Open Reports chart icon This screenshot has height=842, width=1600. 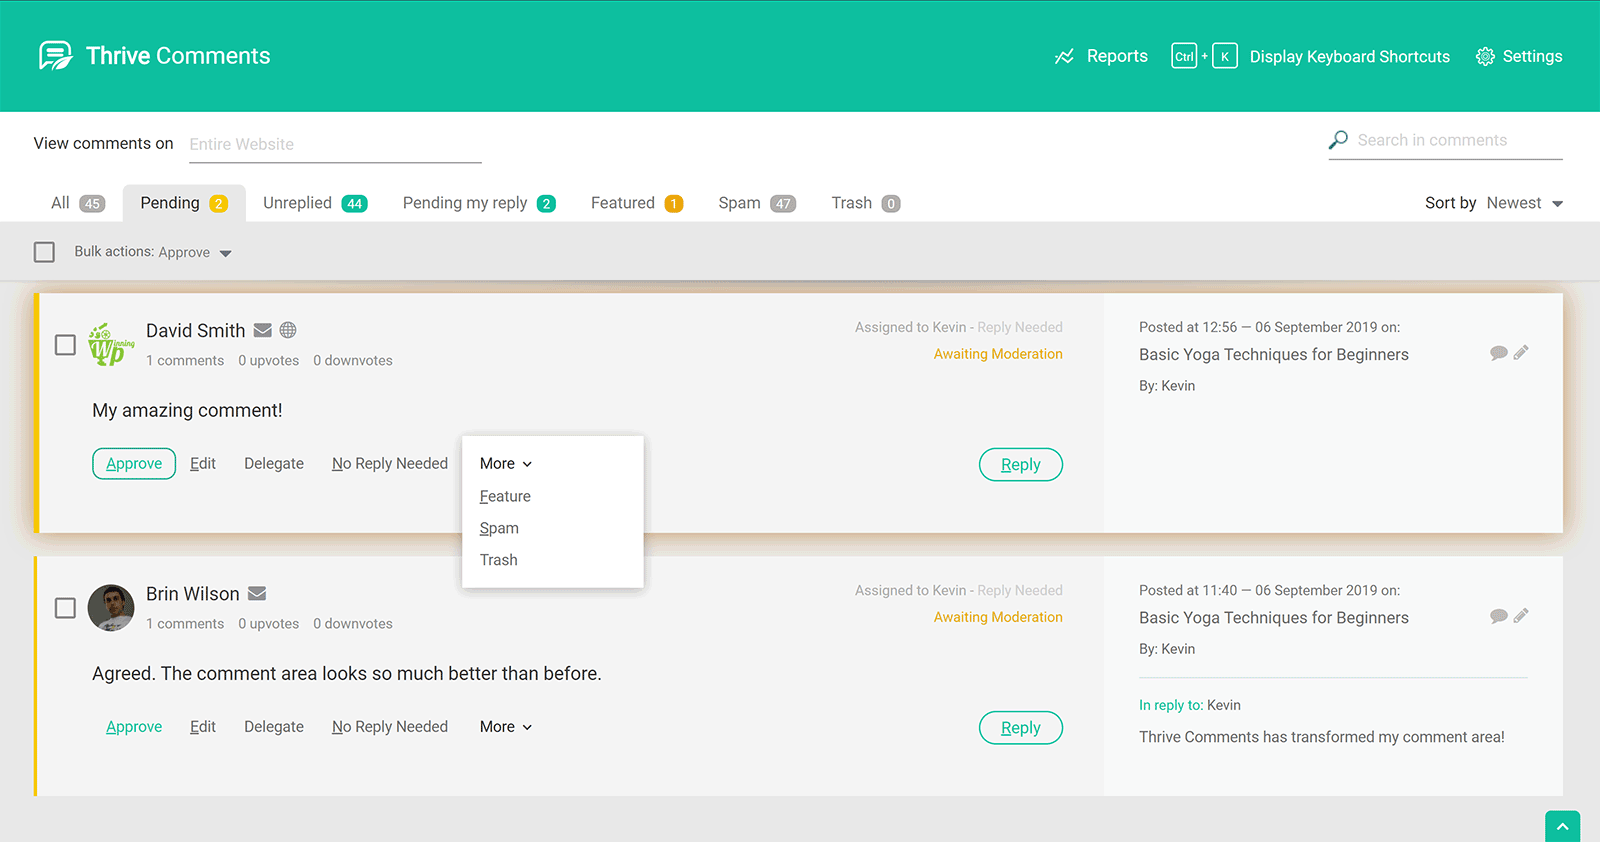coord(1064,57)
